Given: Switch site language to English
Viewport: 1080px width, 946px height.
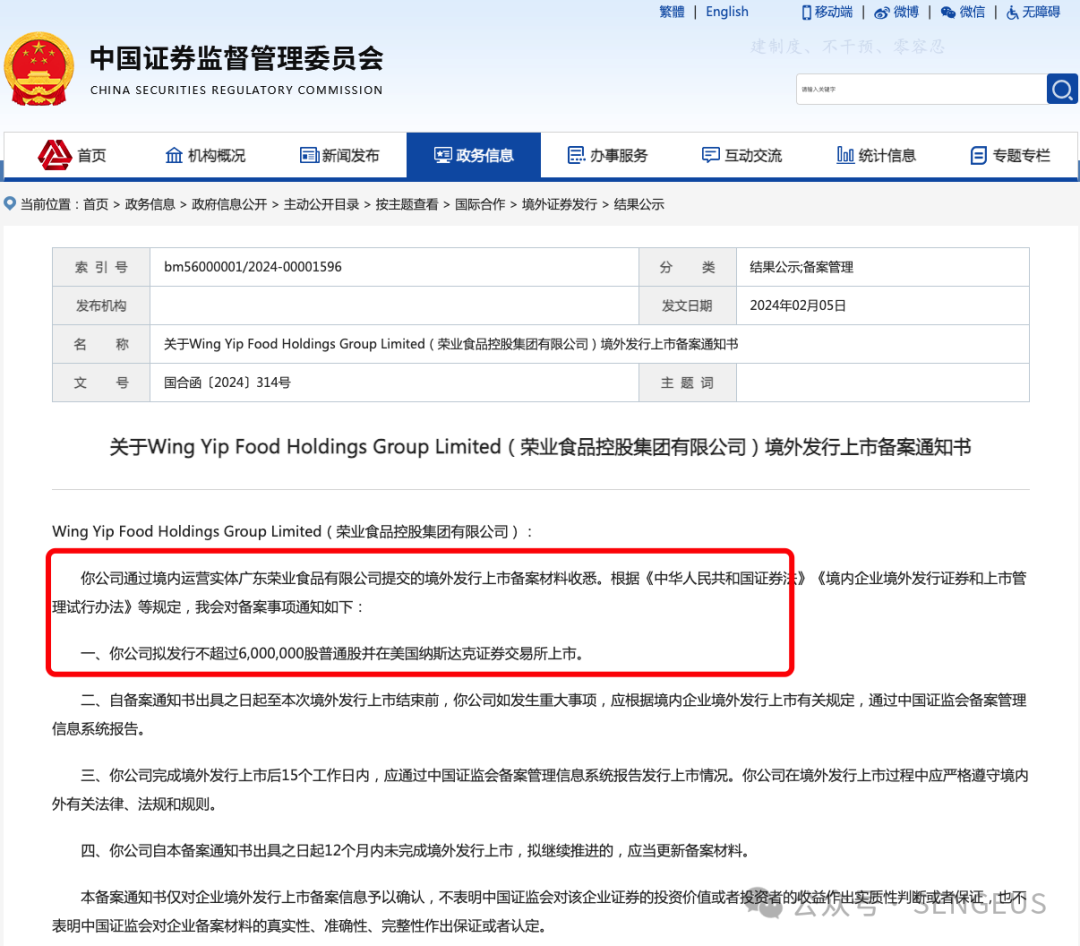Looking at the screenshot, I should (727, 12).
